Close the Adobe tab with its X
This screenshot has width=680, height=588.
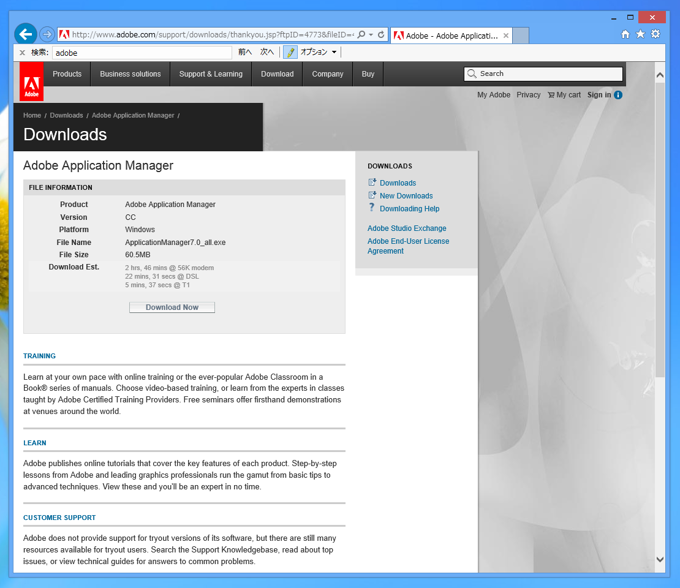506,36
